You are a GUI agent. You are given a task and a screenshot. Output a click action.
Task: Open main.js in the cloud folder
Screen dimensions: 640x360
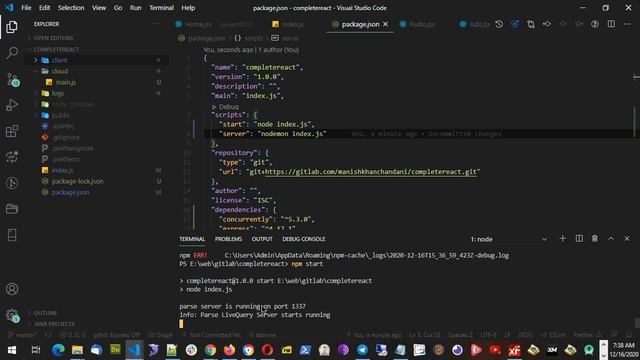66,82
